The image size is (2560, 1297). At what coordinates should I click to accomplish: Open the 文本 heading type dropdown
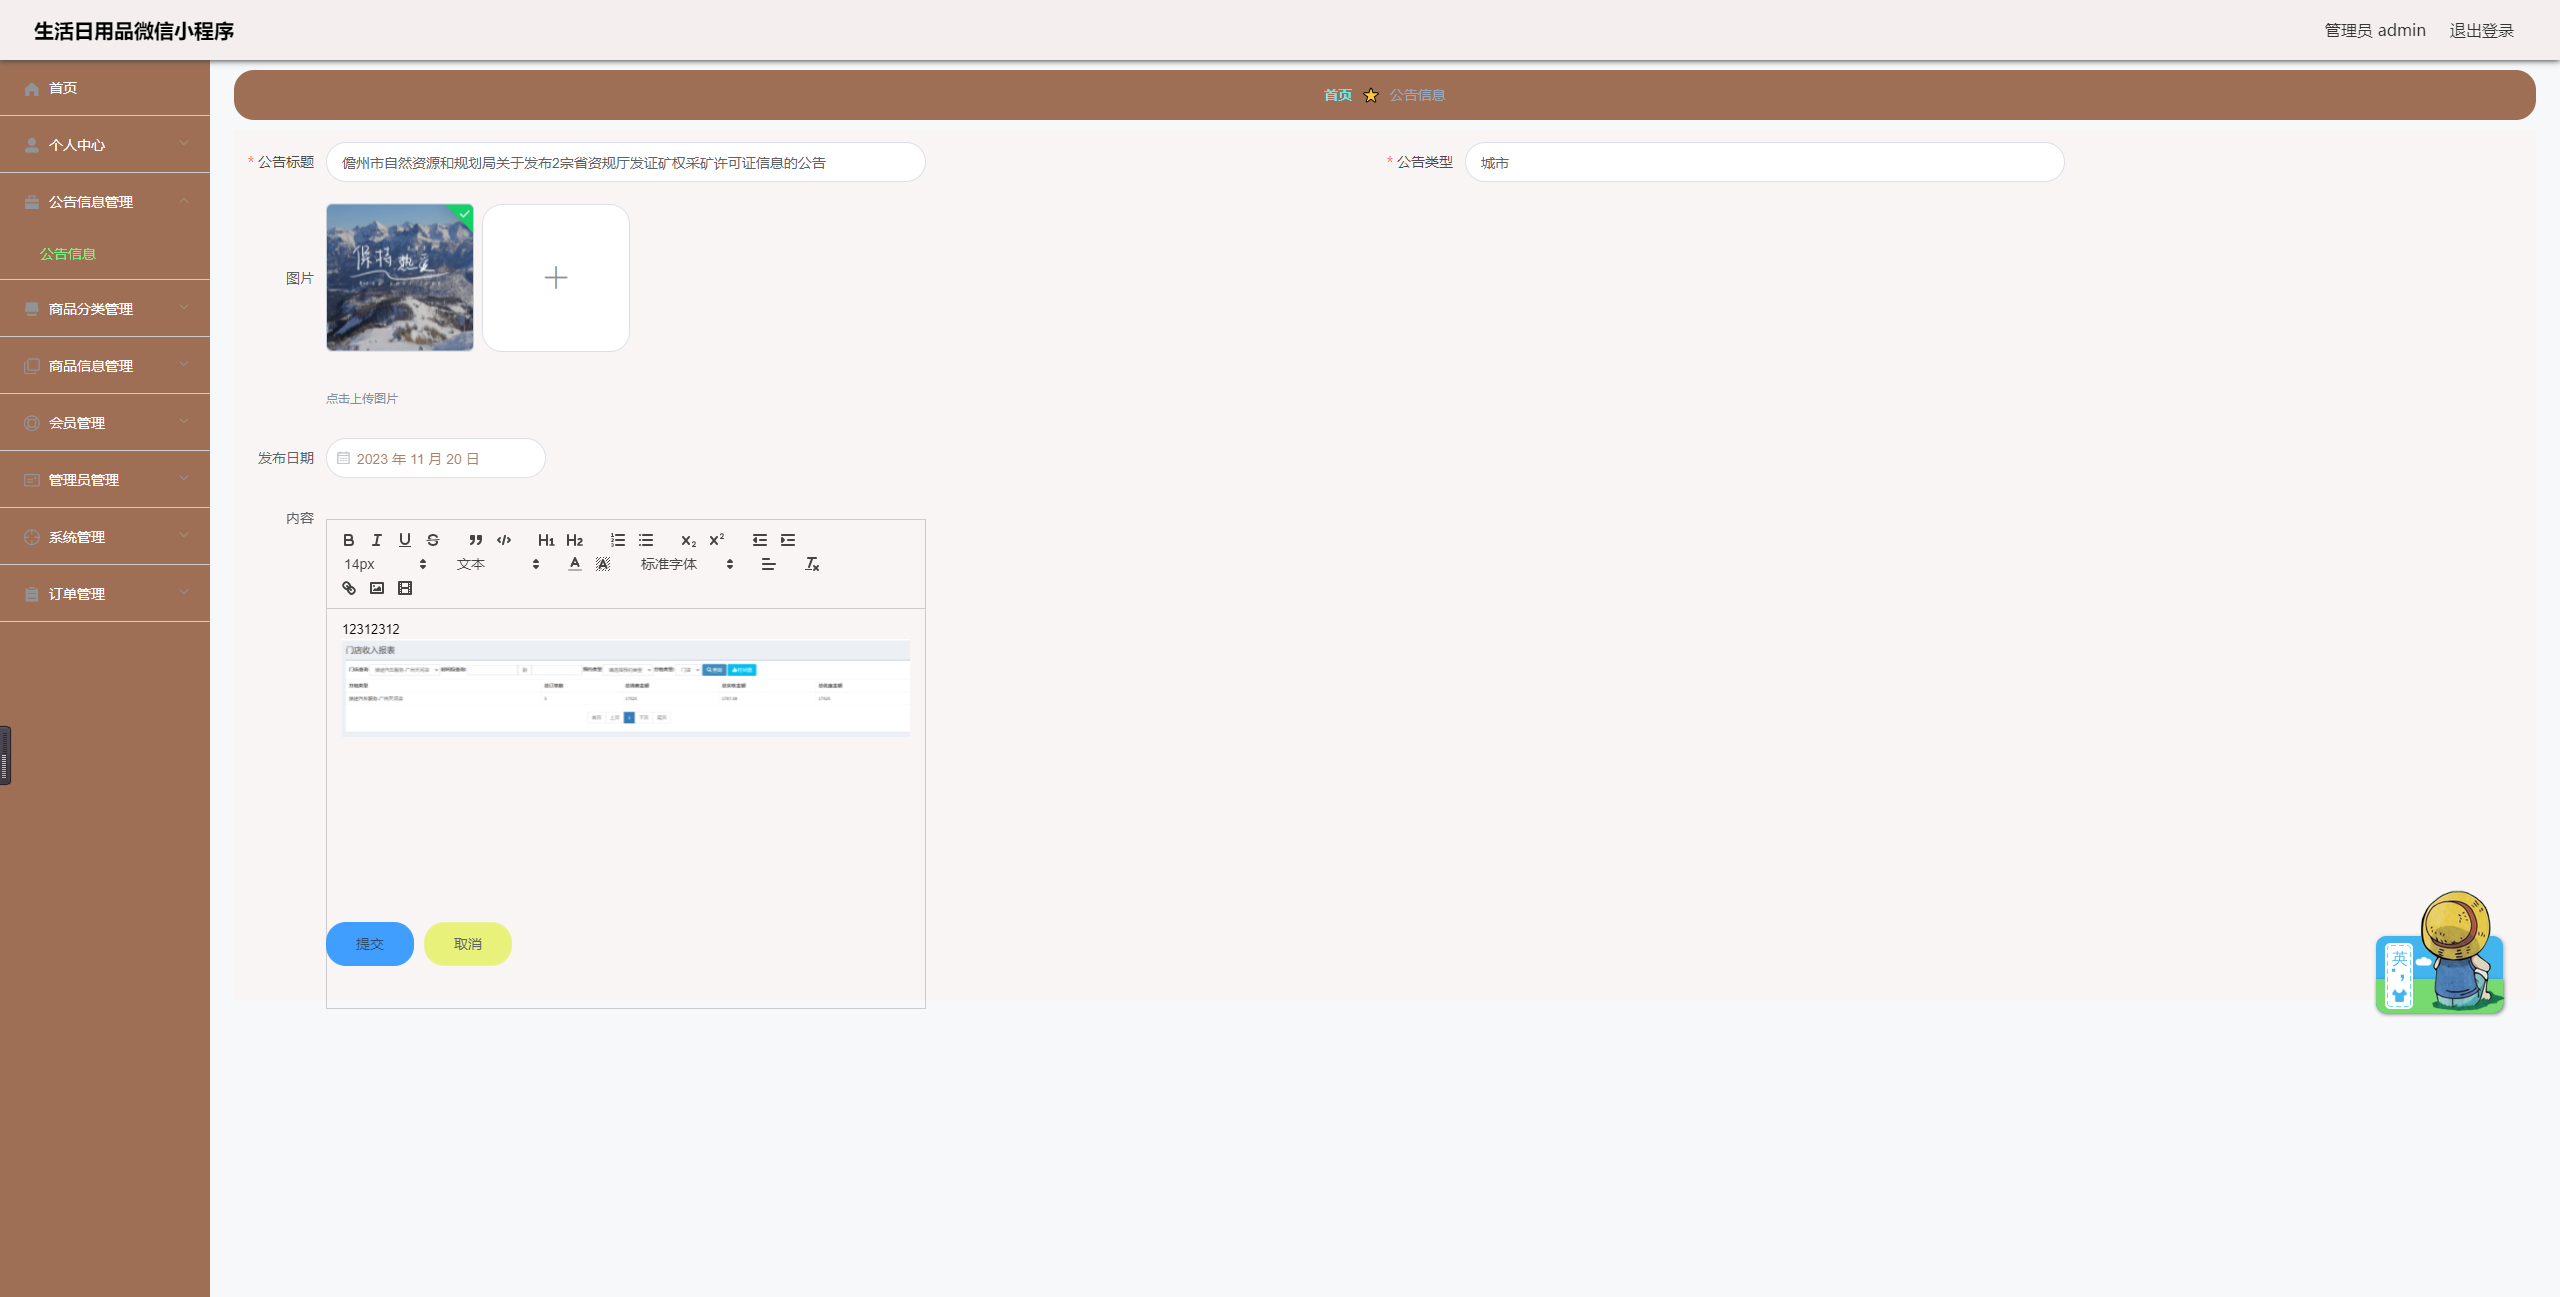498,564
